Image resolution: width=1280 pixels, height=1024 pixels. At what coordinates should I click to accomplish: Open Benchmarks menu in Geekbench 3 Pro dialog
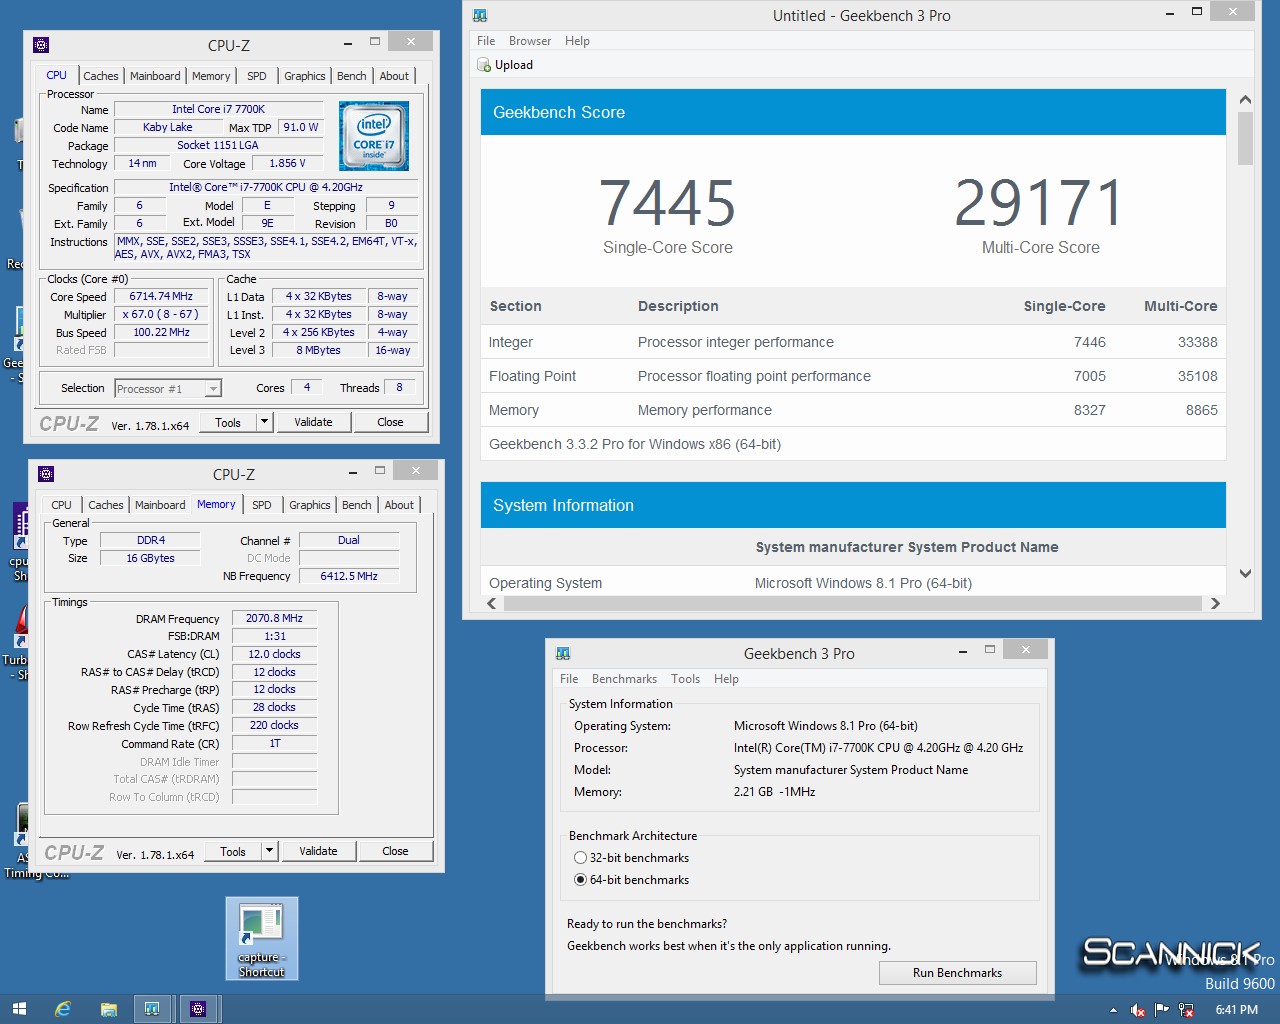(x=624, y=679)
